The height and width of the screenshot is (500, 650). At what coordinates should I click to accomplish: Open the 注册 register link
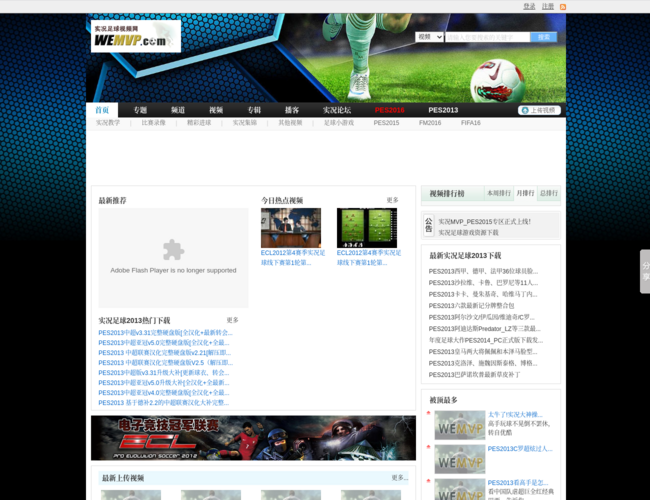point(547,6)
